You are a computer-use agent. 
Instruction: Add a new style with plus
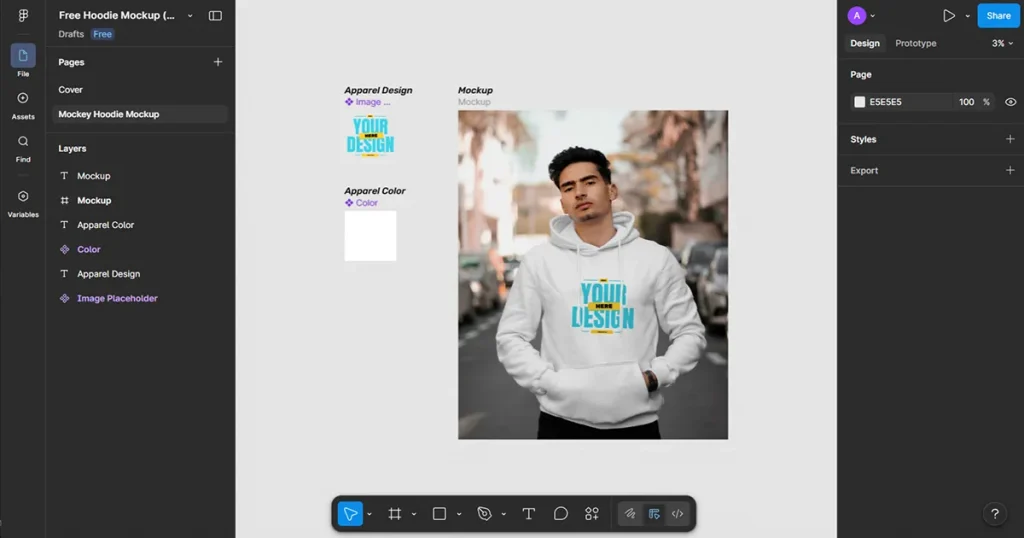[1010, 139]
